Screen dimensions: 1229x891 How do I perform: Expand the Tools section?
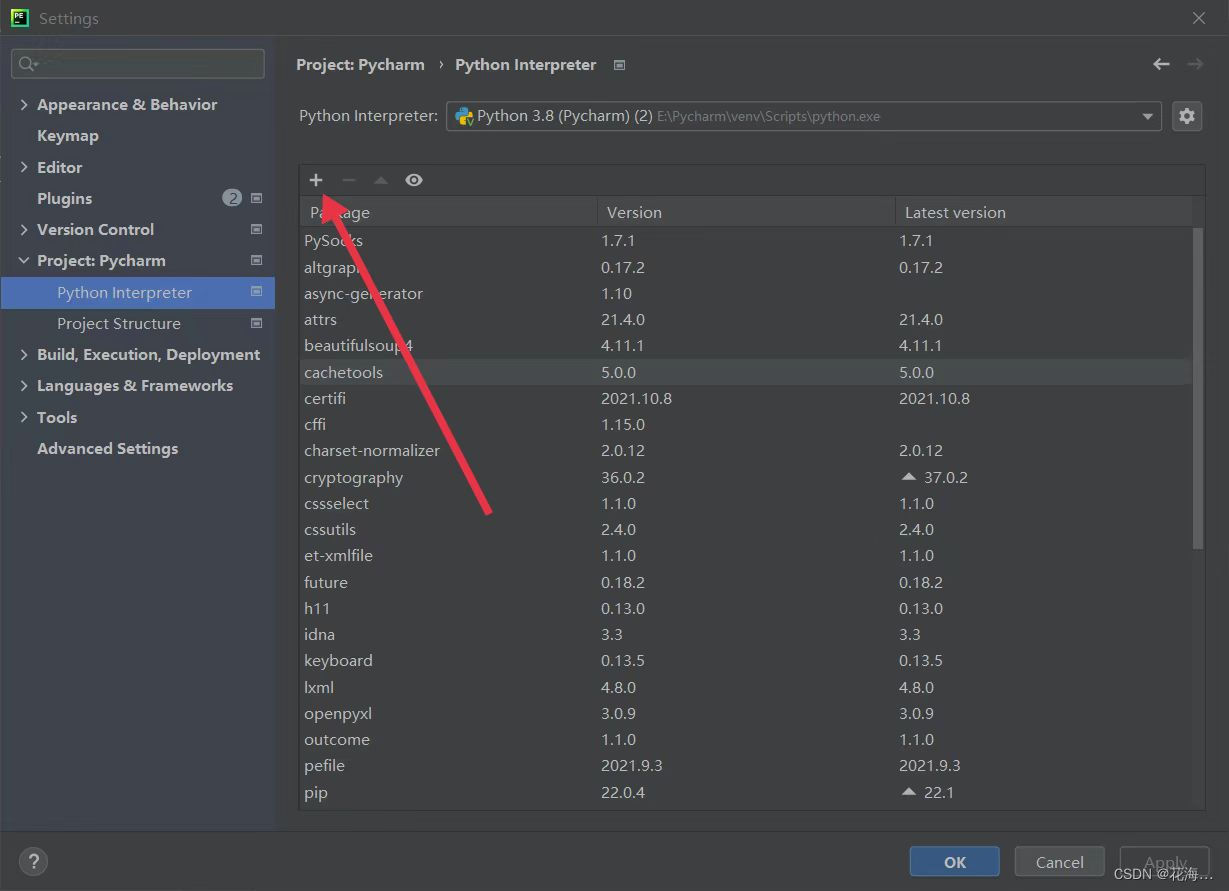[x=24, y=417]
